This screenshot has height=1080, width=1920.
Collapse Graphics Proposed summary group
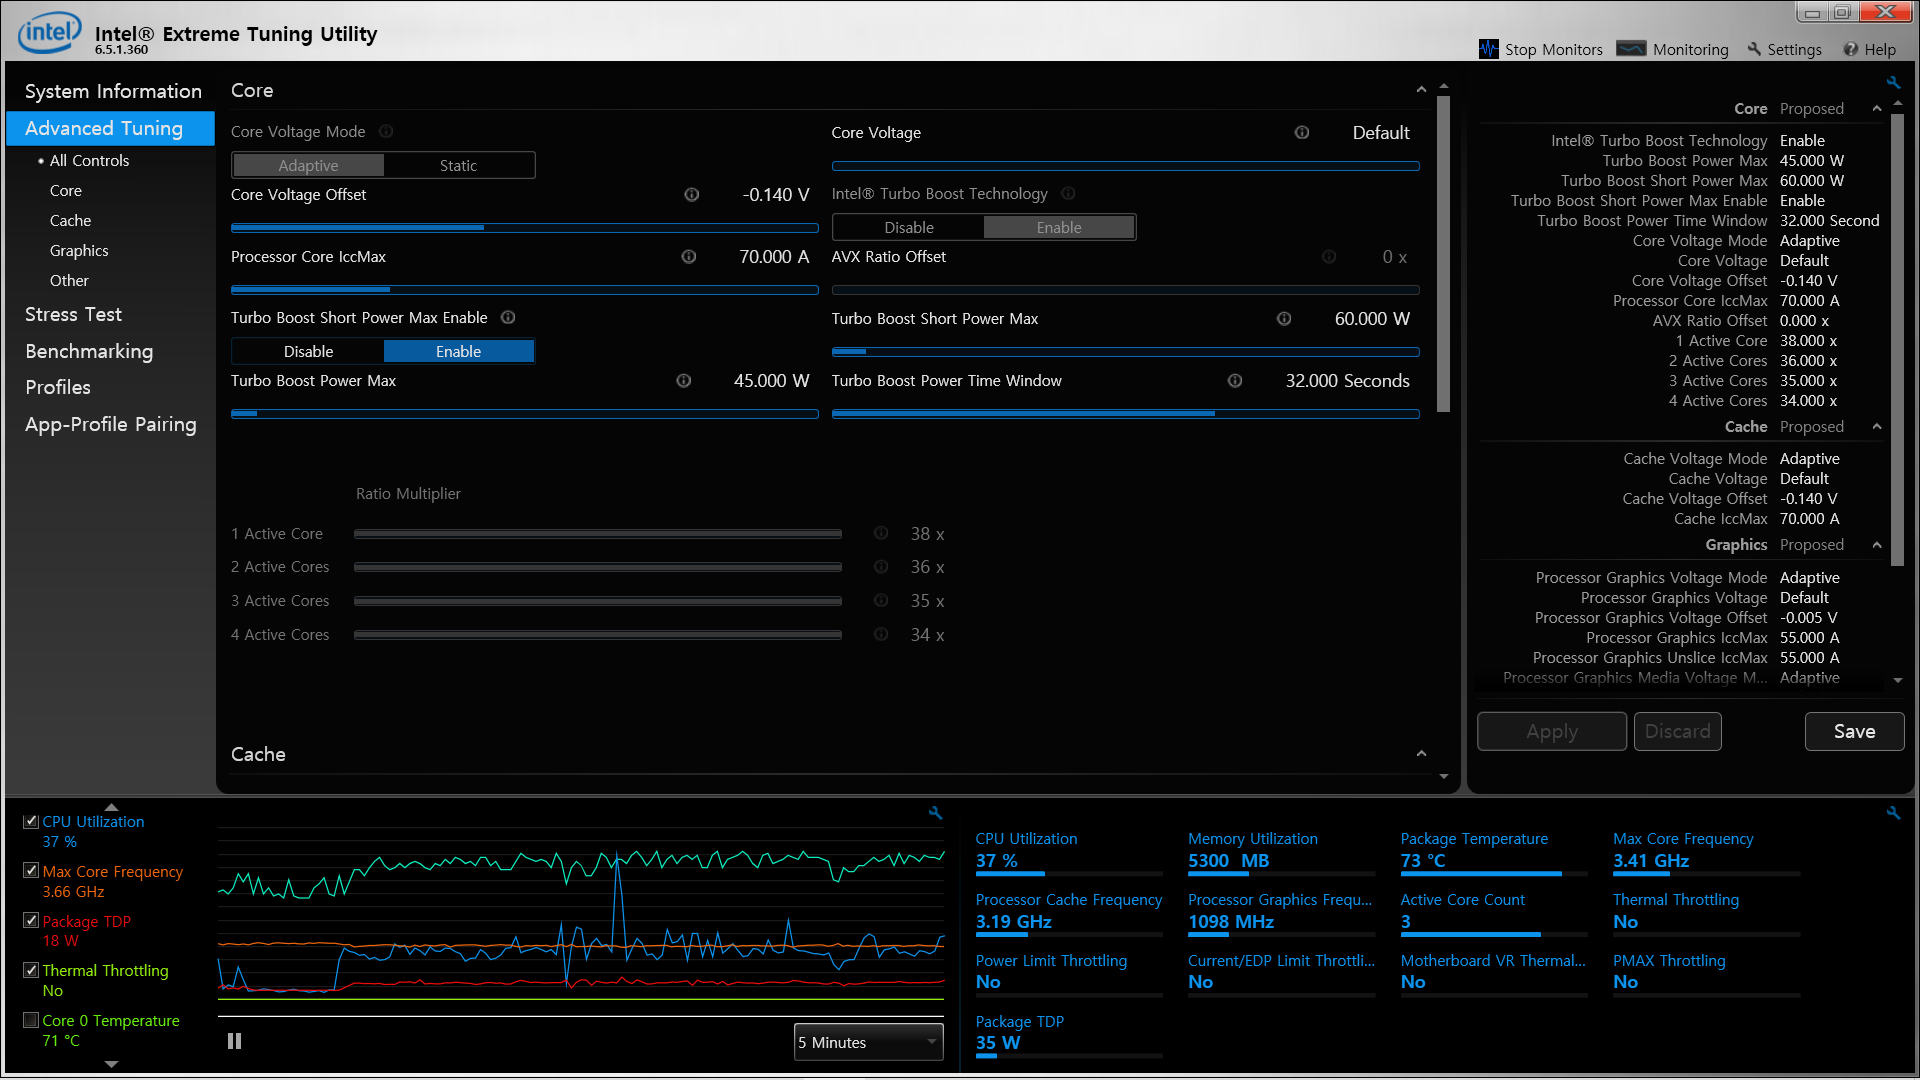tap(1877, 544)
